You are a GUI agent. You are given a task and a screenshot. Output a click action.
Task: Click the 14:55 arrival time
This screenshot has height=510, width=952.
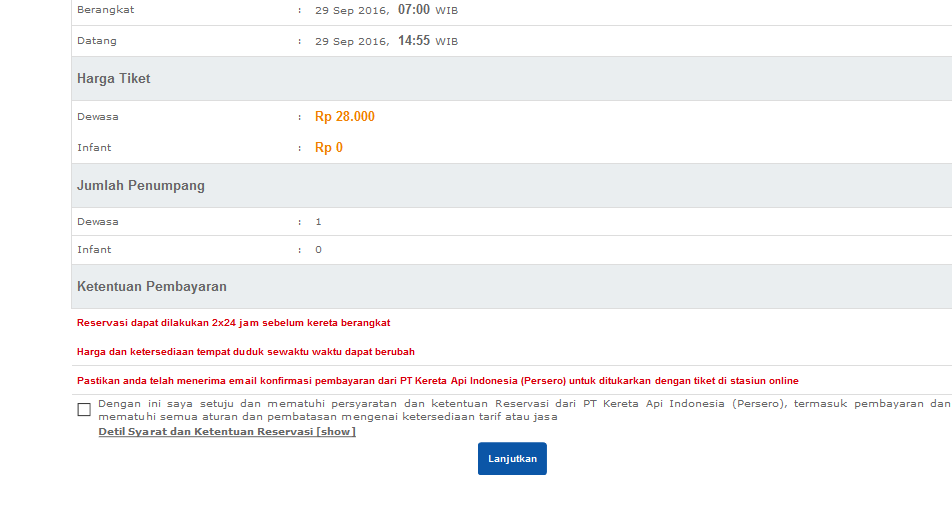[x=414, y=41]
